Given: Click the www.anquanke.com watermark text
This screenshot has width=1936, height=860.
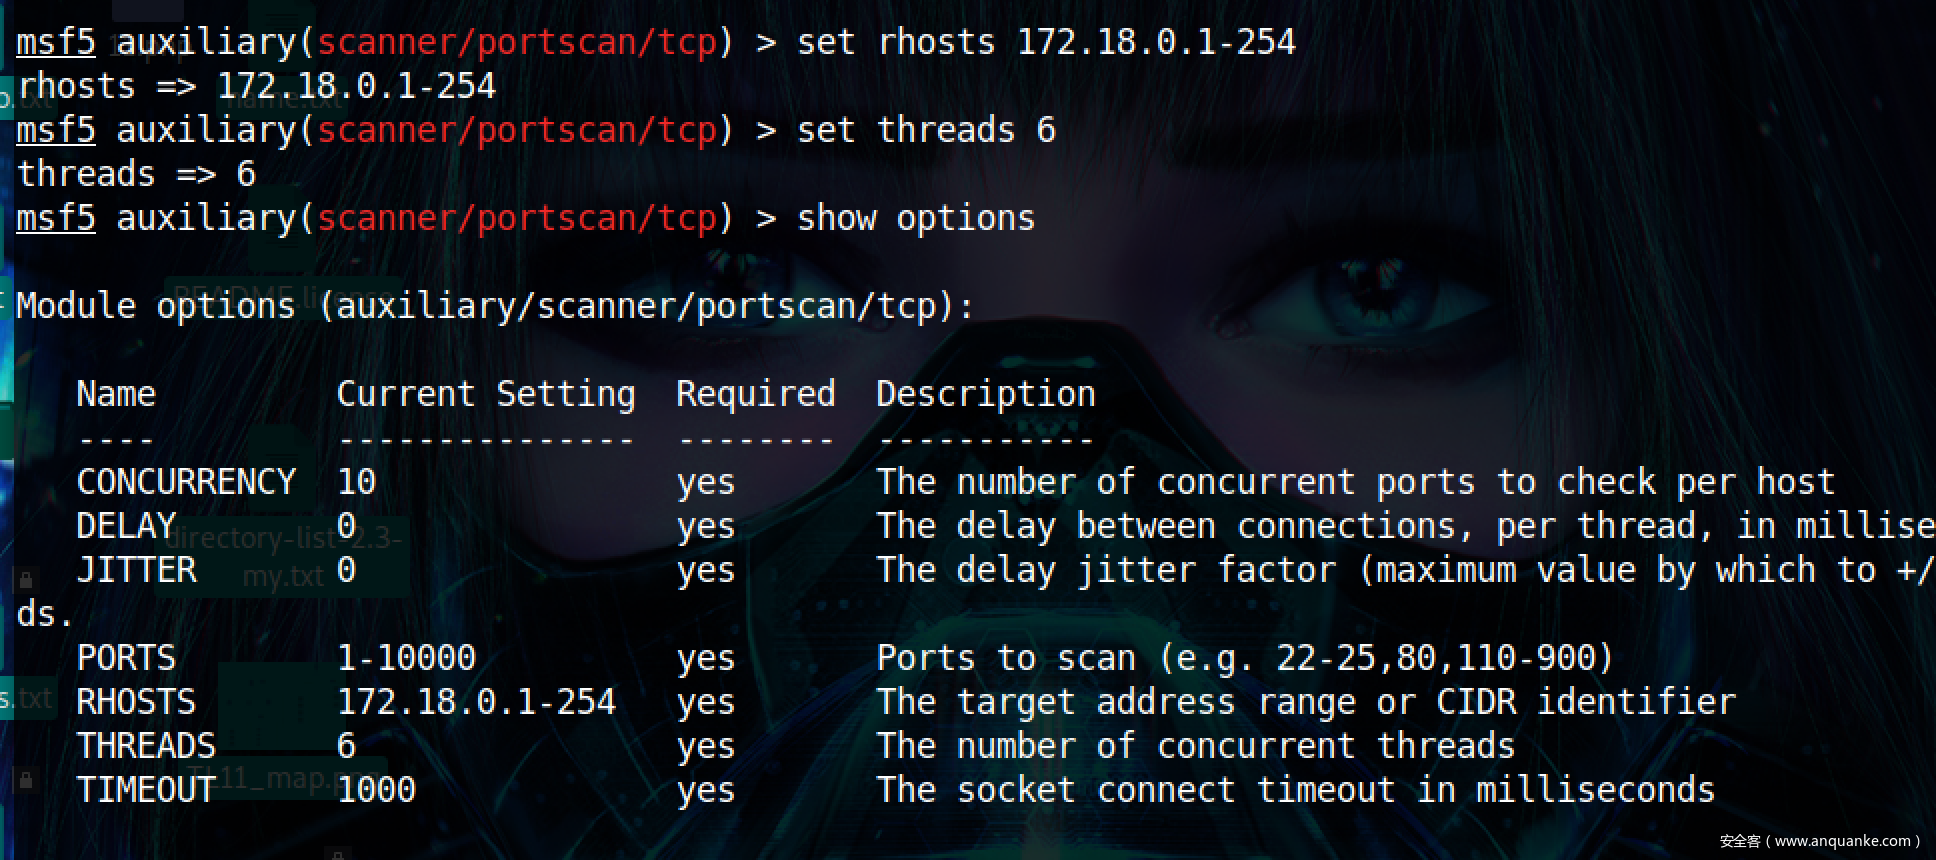Looking at the screenshot, I should (1843, 841).
